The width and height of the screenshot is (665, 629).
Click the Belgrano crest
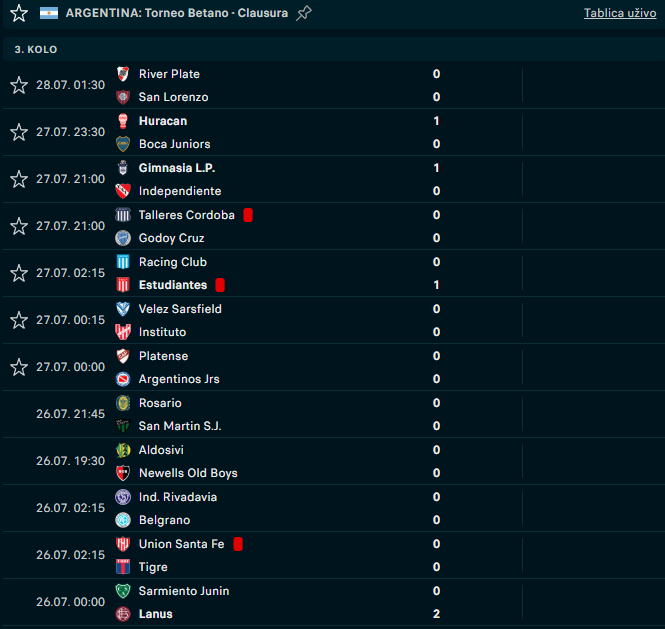(x=123, y=520)
